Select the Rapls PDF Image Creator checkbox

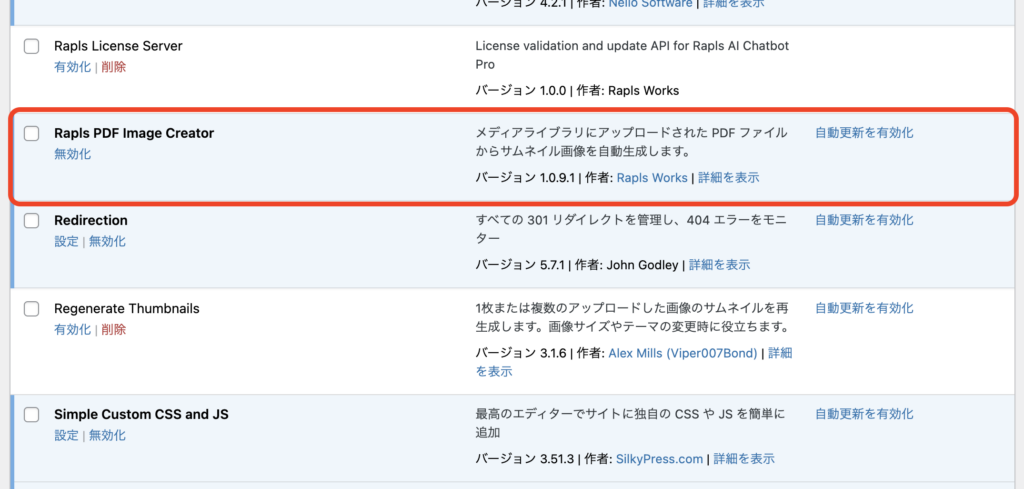click(x=32, y=133)
